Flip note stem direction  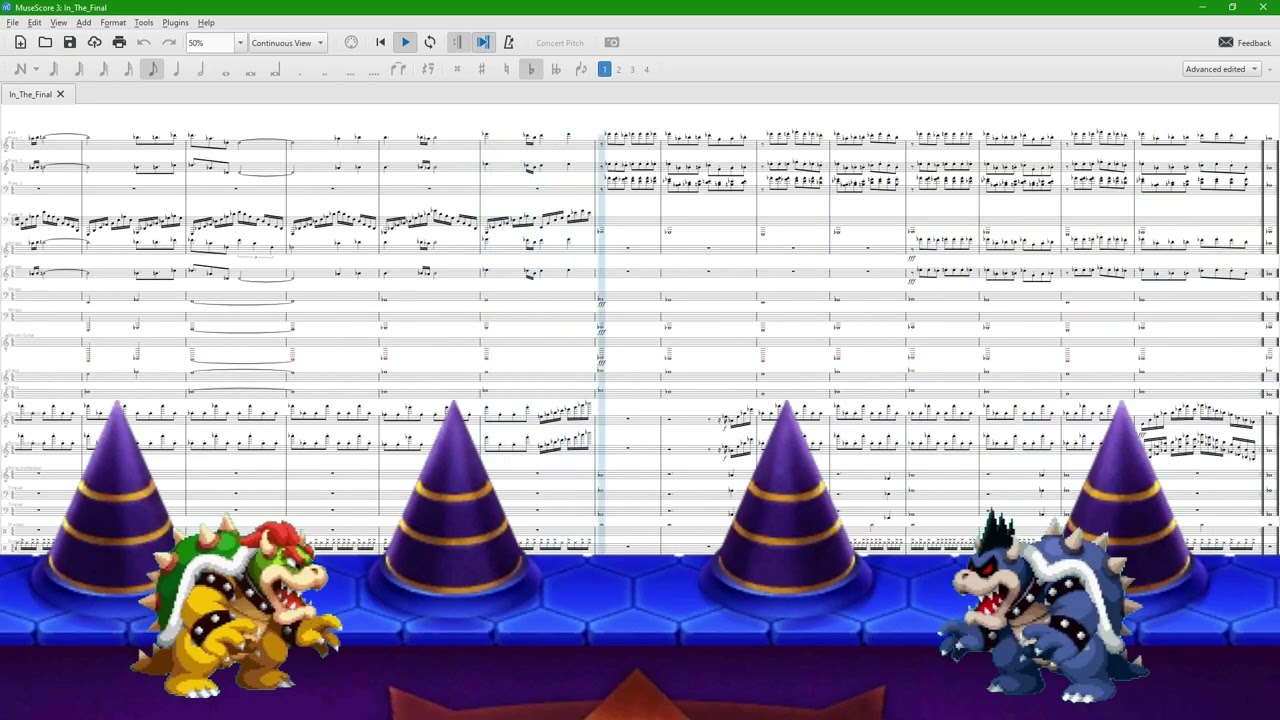click(581, 69)
